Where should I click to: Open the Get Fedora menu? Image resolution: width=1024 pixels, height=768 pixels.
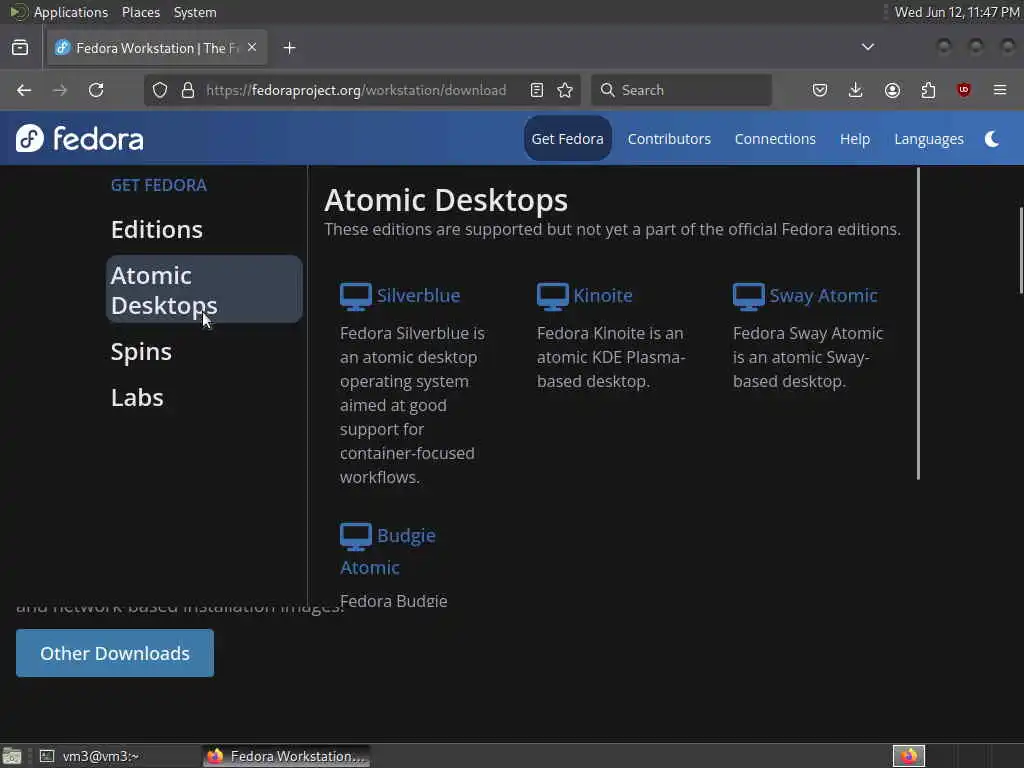point(568,138)
